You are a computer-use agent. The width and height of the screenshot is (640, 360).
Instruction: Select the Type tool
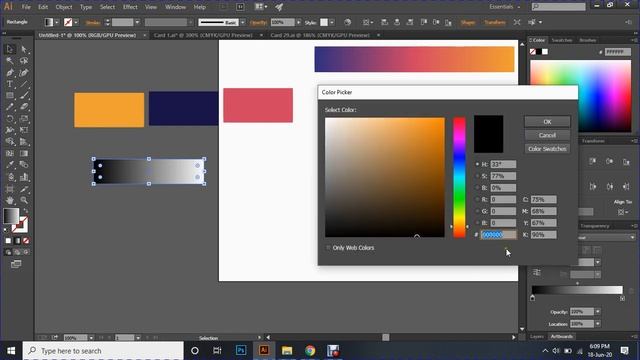[x=10, y=84]
